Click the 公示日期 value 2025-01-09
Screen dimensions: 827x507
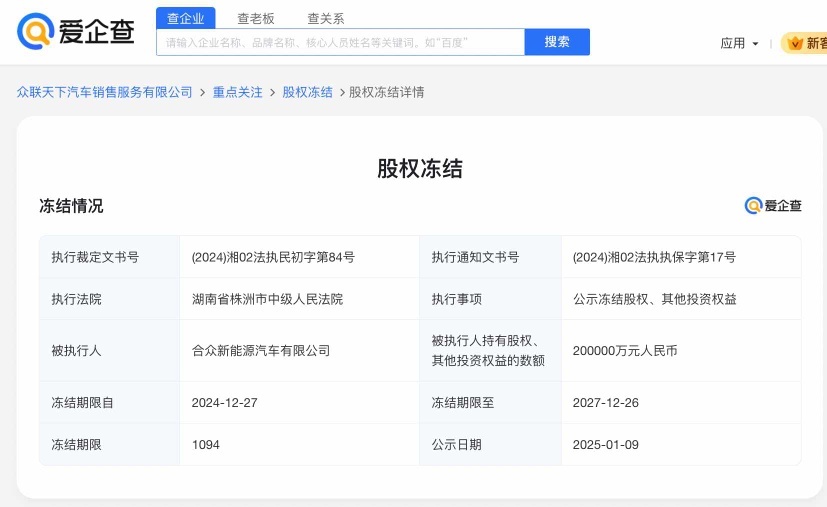(x=605, y=445)
